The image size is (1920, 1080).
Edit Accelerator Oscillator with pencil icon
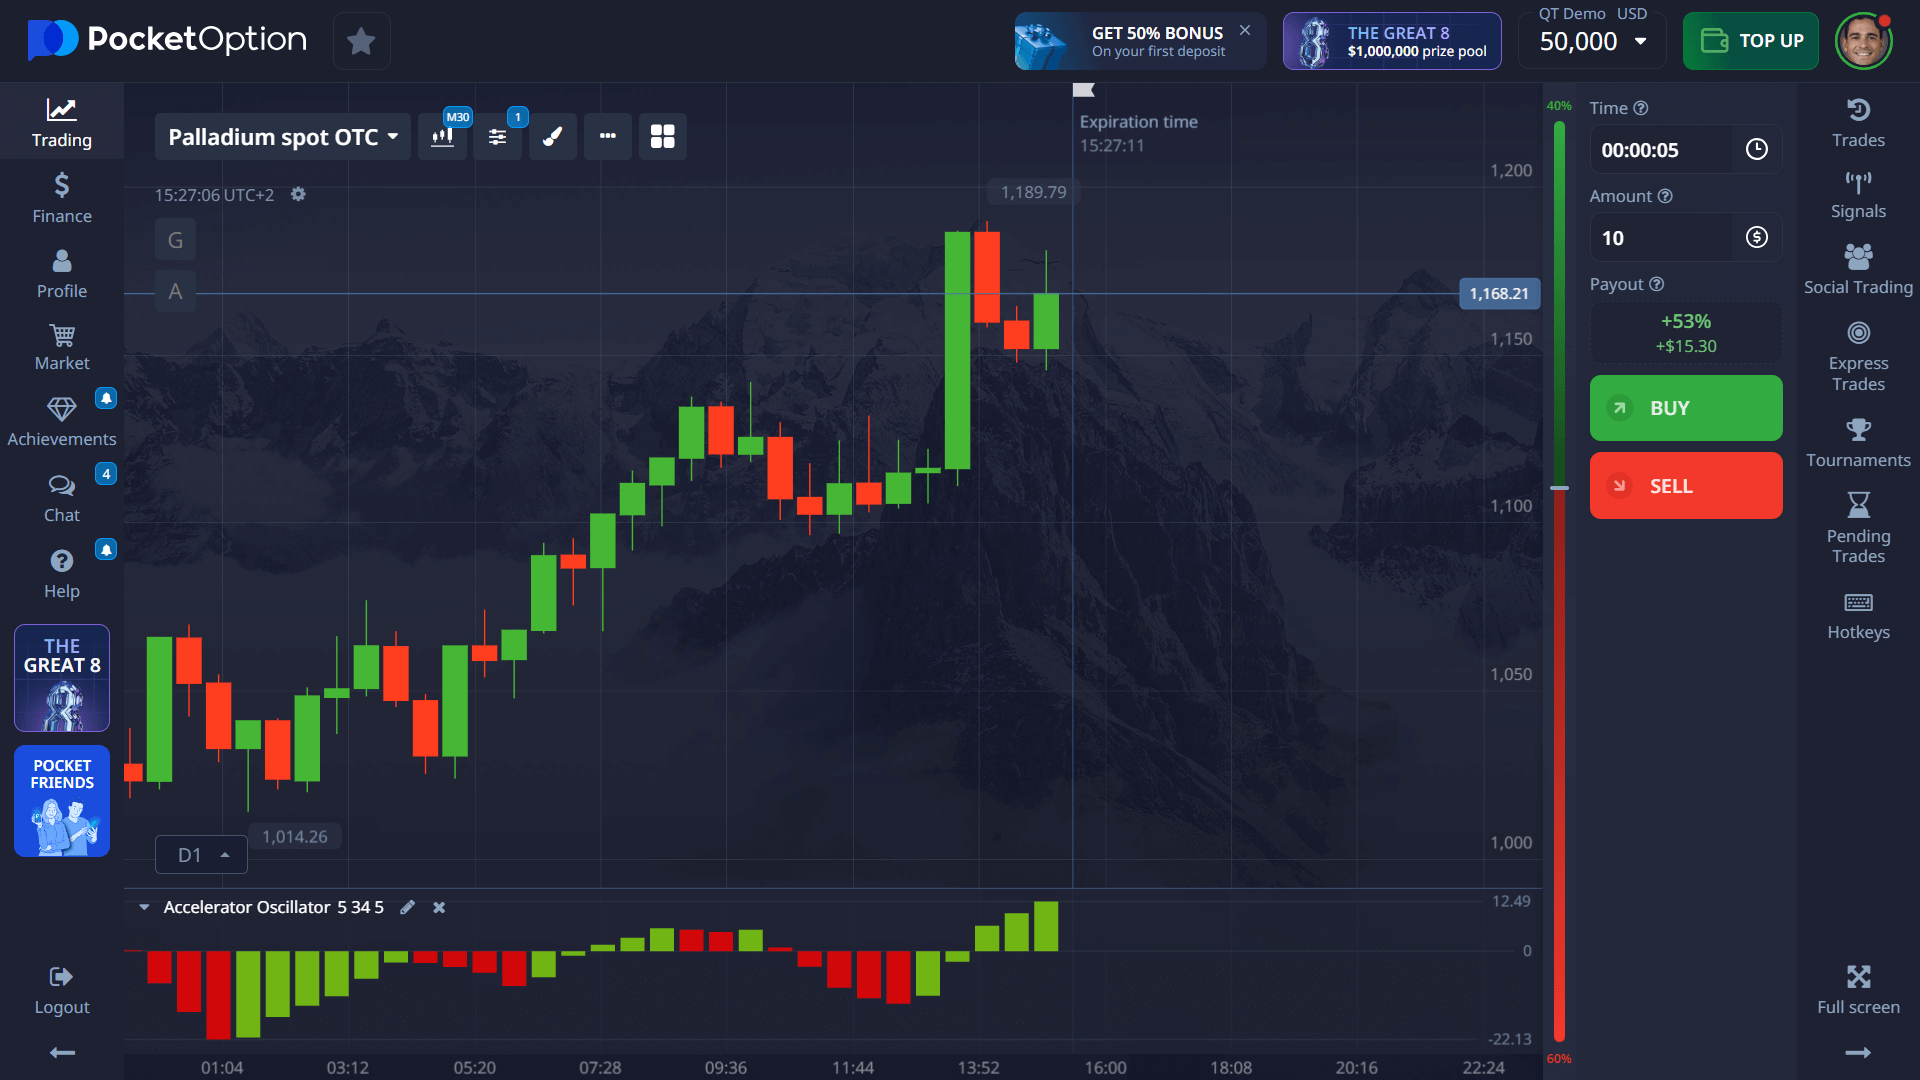(x=407, y=907)
